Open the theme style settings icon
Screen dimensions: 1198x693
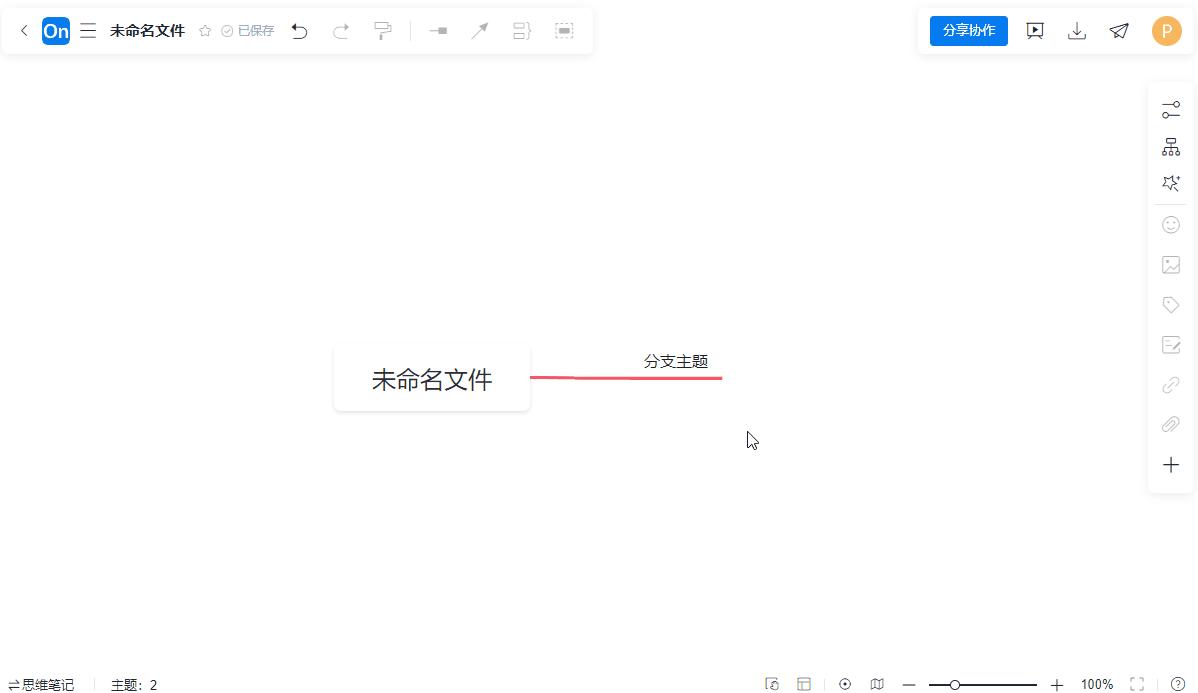point(1171,109)
